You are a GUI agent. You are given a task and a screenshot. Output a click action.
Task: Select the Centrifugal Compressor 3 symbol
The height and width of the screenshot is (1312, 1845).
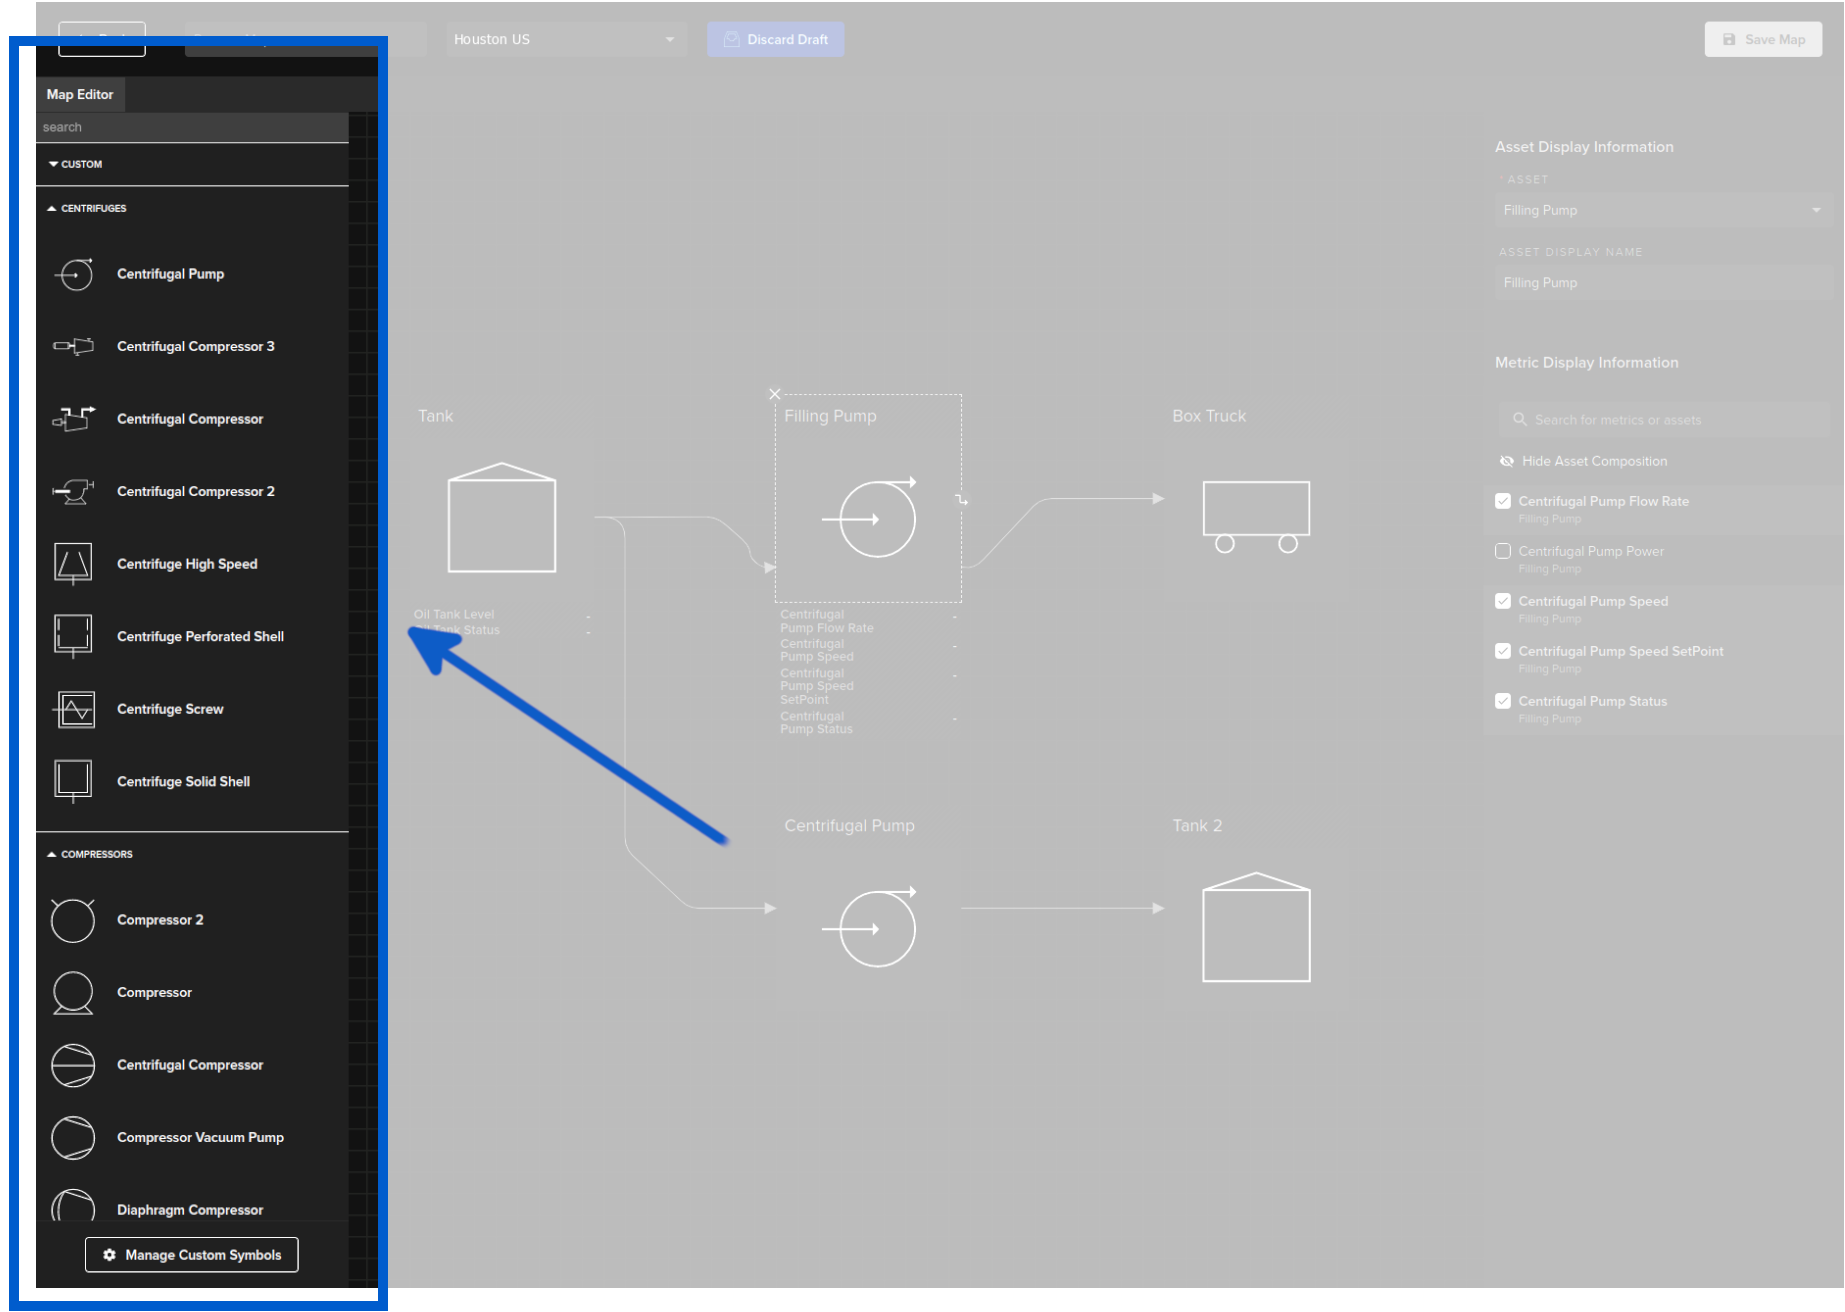coord(196,346)
